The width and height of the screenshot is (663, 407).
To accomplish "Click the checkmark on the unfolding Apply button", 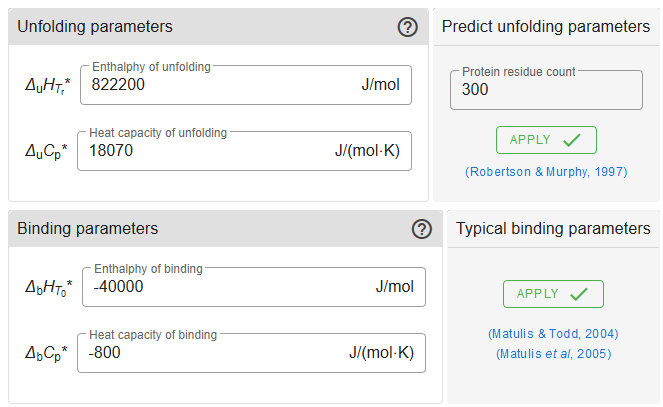I will (571, 140).
